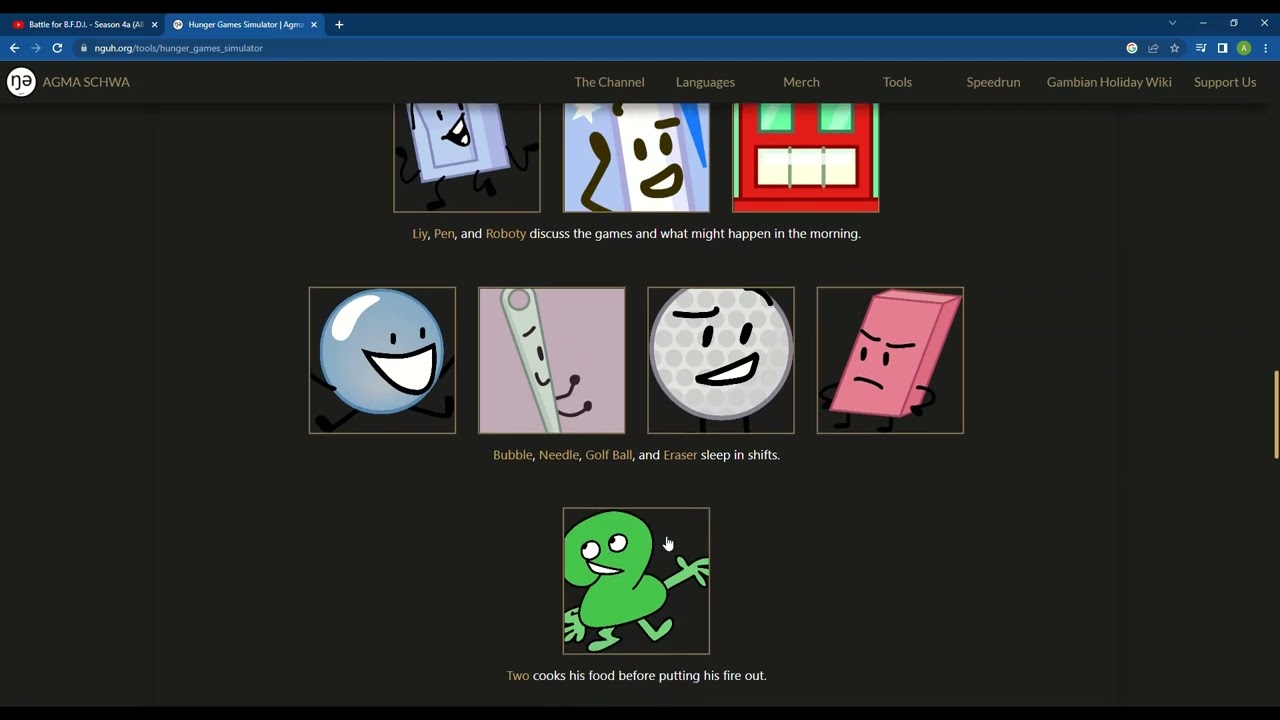Viewport: 1280px width, 720px height.
Task: Click the Needle character portrait
Action: pyautogui.click(x=552, y=360)
